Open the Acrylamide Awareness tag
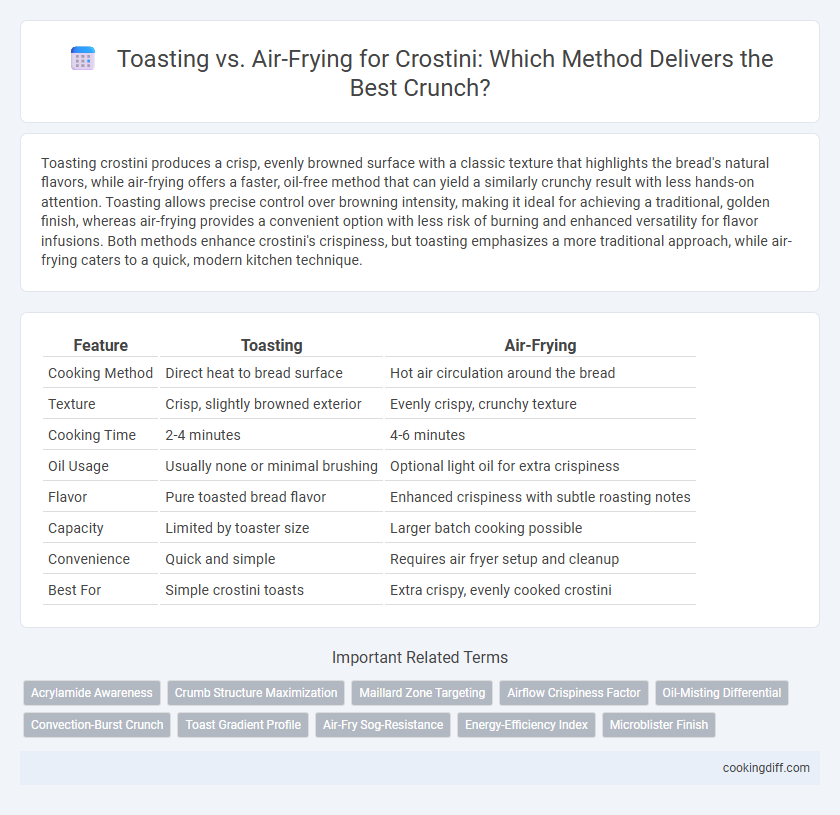This screenshot has height=815, width=840. coord(92,693)
